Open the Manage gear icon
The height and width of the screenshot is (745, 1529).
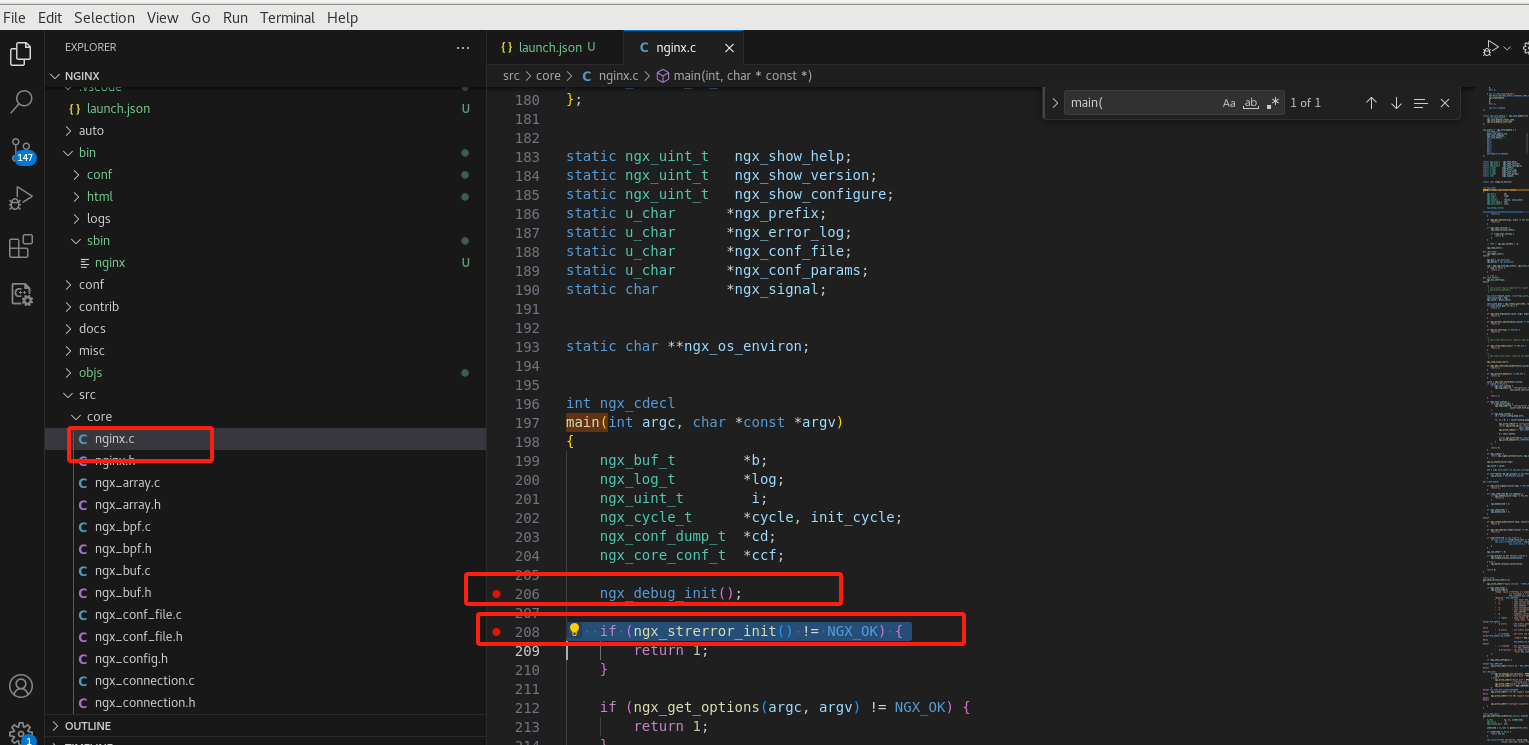21,732
